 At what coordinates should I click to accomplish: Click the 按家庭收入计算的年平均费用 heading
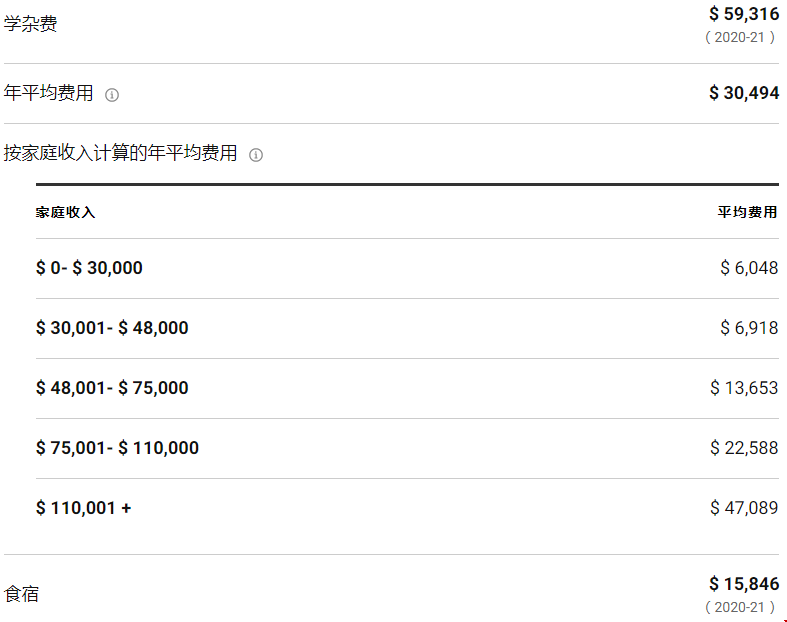(120, 153)
